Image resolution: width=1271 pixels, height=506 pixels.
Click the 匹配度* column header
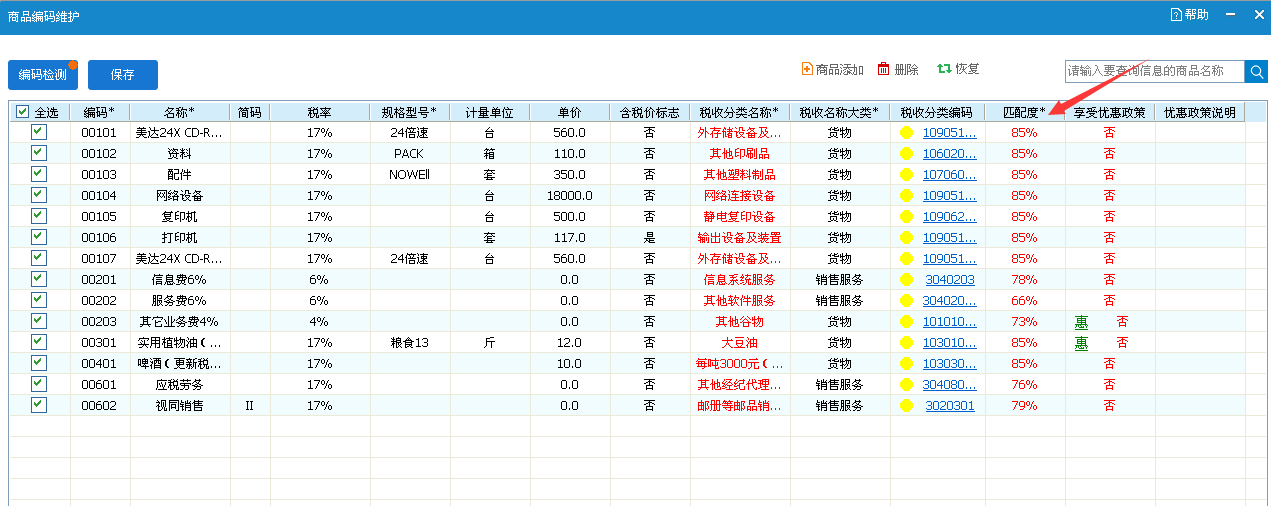(1024, 113)
